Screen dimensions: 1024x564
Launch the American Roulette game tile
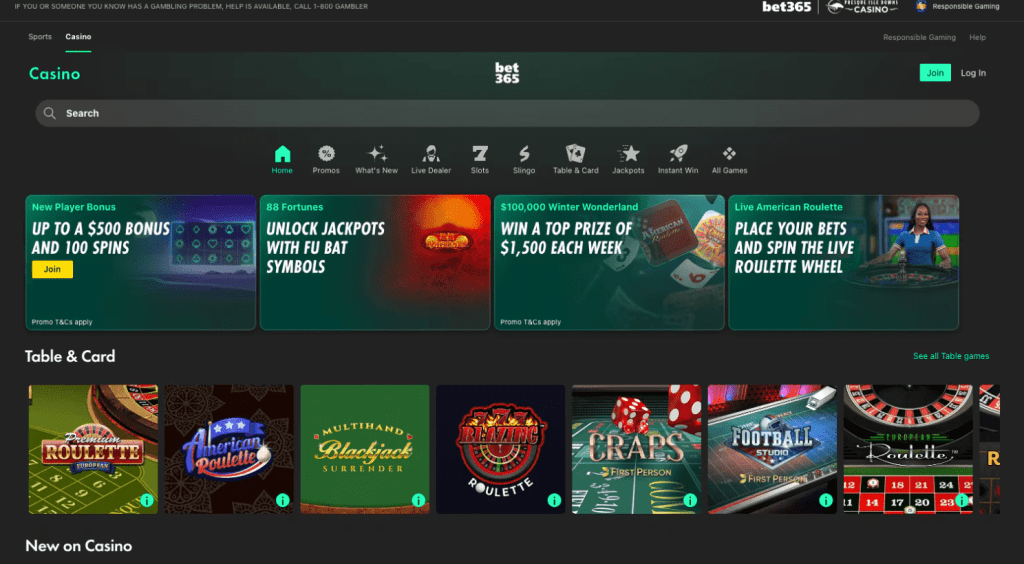(x=229, y=449)
